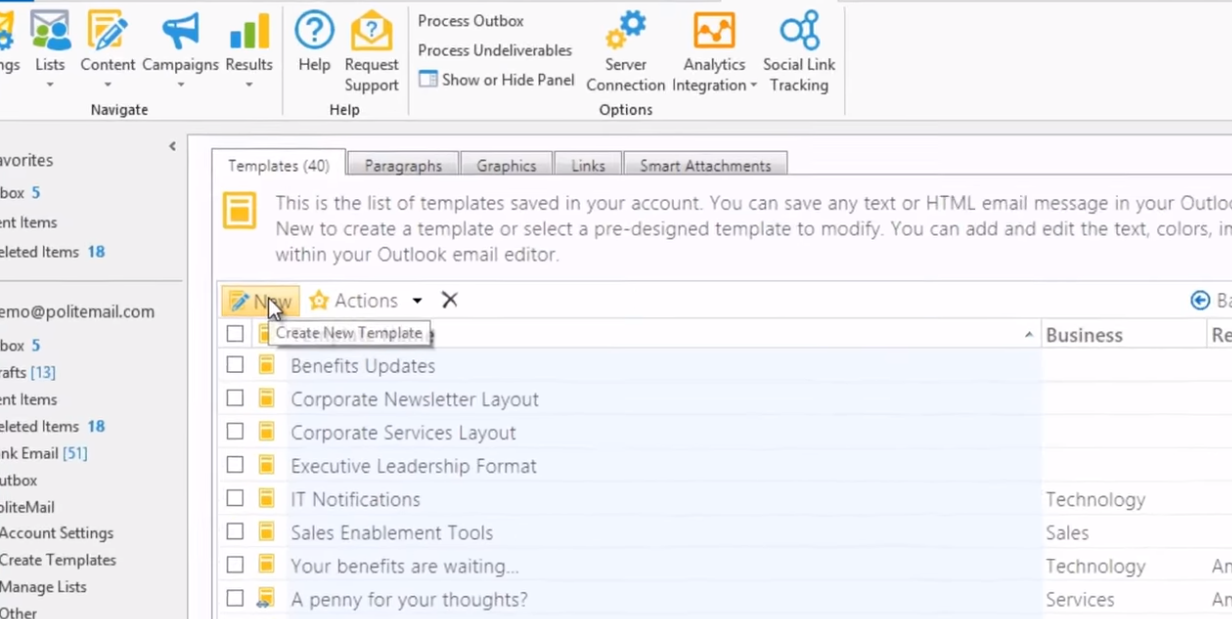Switch to the Paragraphs tab
The width and height of the screenshot is (1232, 619).
[403, 165]
